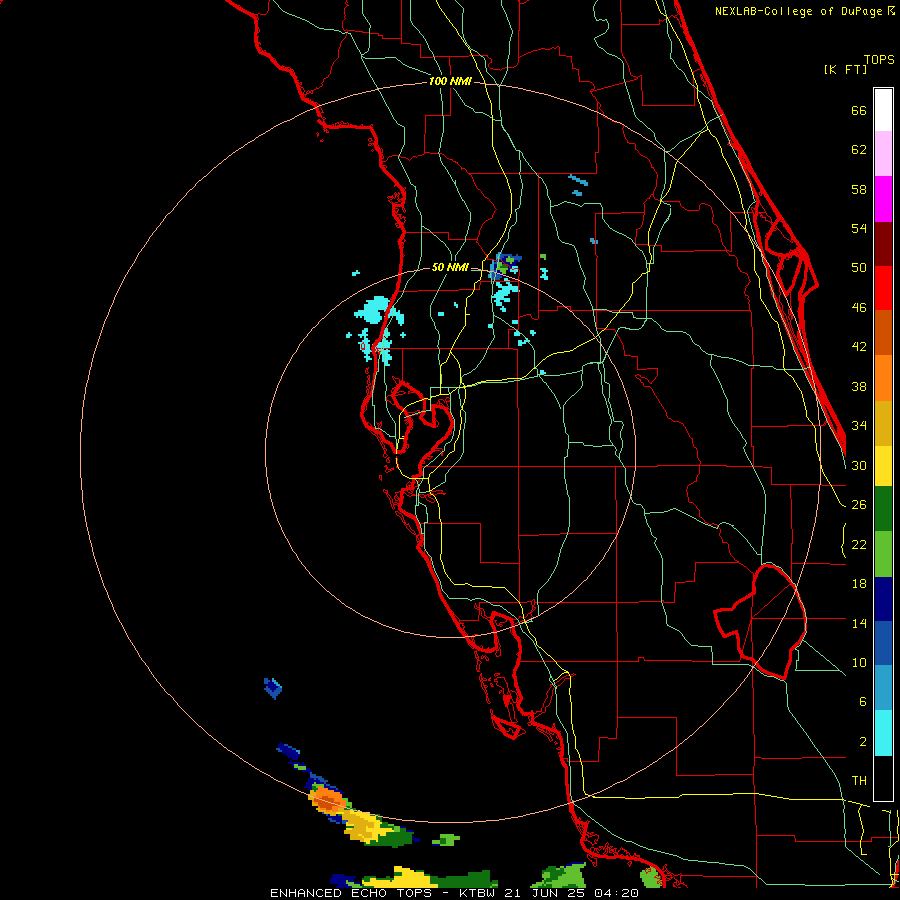Click the medium blue 18 kft swatch
Screen dimensions: 900x900
[883, 643]
